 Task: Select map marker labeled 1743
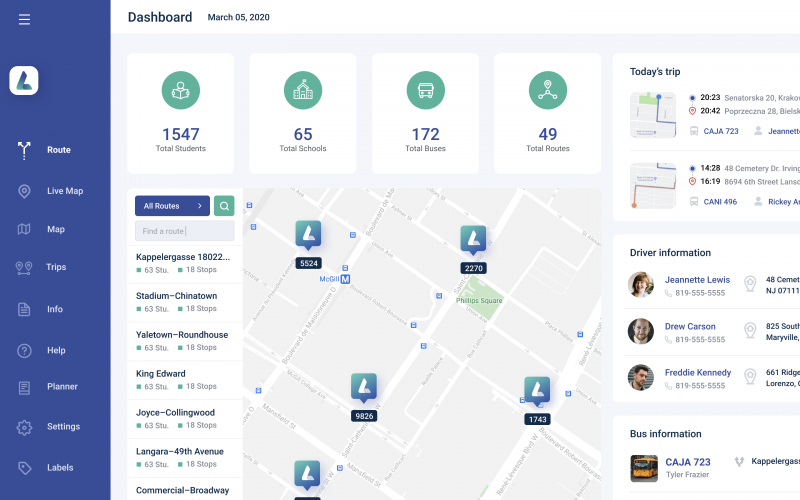537,401
